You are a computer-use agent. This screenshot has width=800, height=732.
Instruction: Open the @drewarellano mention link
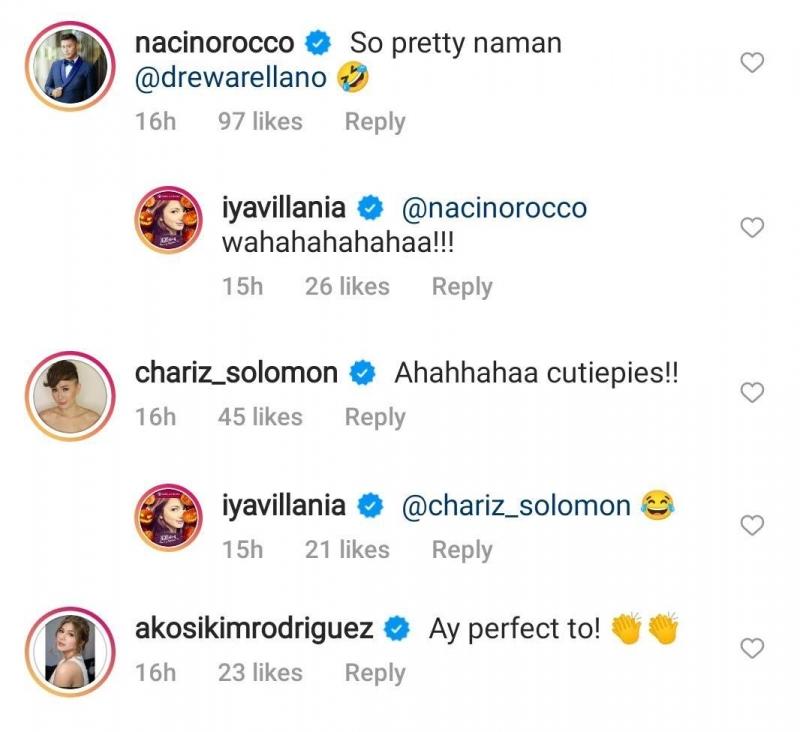pos(231,77)
